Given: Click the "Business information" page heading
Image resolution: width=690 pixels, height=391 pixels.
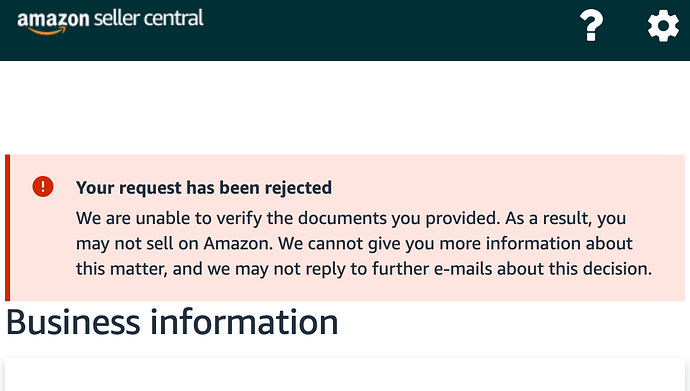Looking at the screenshot, I should coord(172,322).
